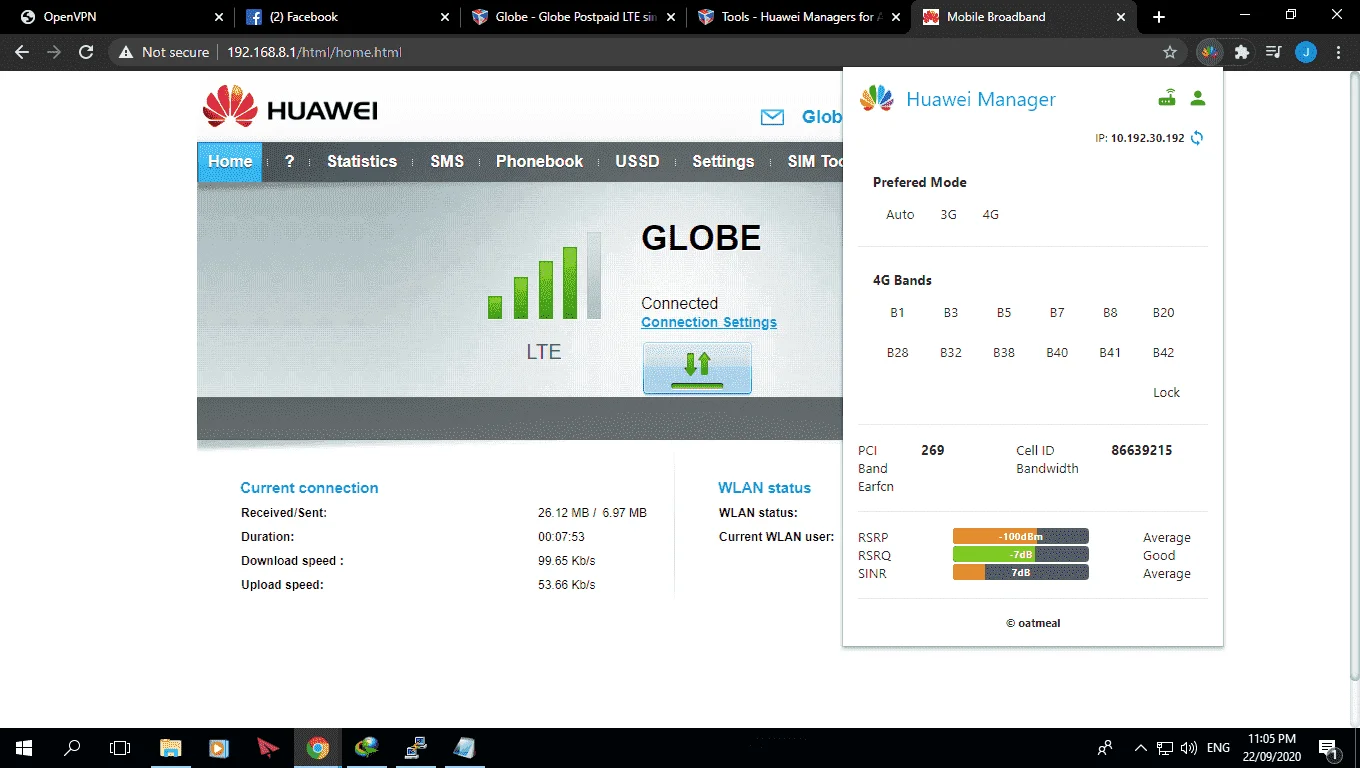Click the user account icon in Huawei Manager
The width and height of the screenshot is (1360, 768).
pyautogui.click(x=1198, y=98)
